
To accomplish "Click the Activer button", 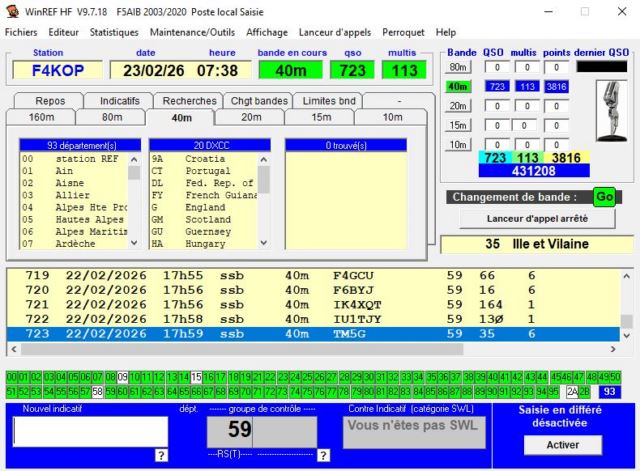I will [562, 444].
